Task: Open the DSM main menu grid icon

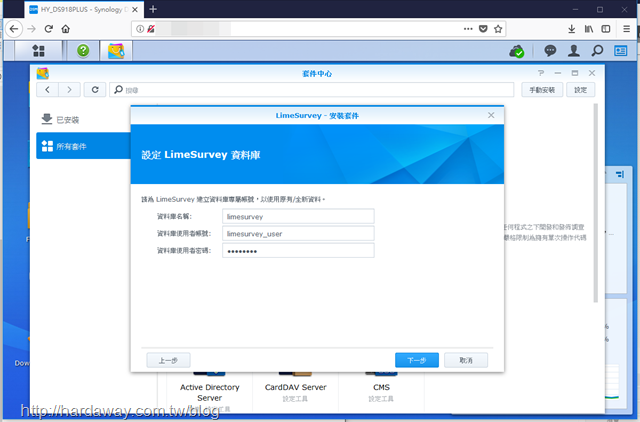Action: [38, 51]
